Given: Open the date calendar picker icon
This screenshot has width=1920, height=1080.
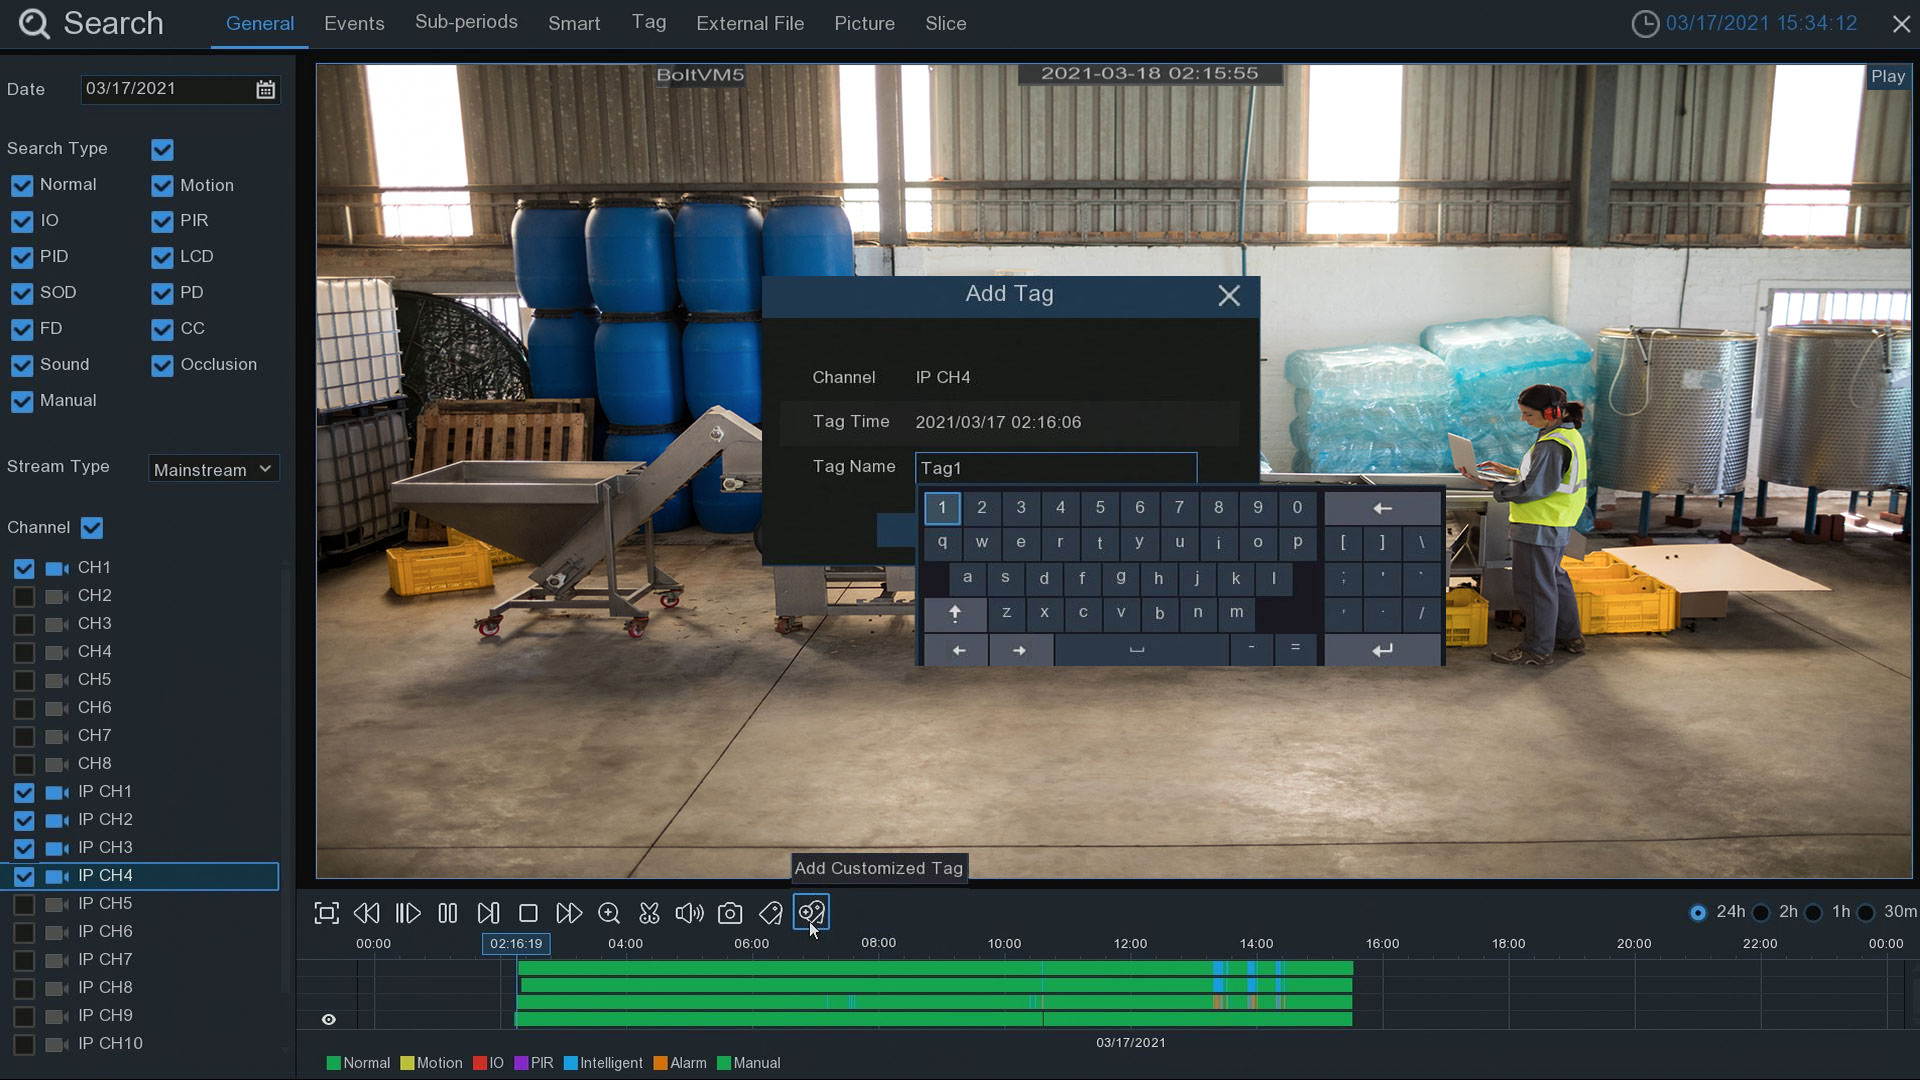Looking at the screenshot, I should 265,90.
